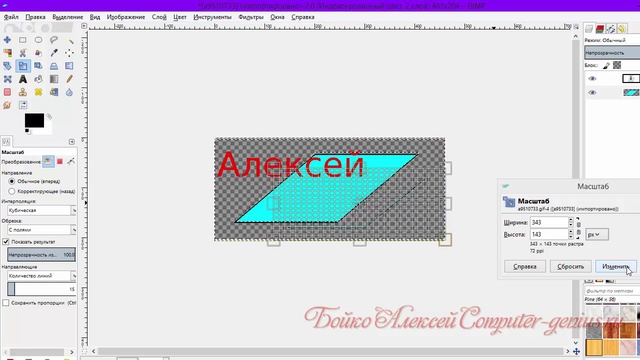
Task: Choose corrective backward direction radio
Action: coord(11,191)
